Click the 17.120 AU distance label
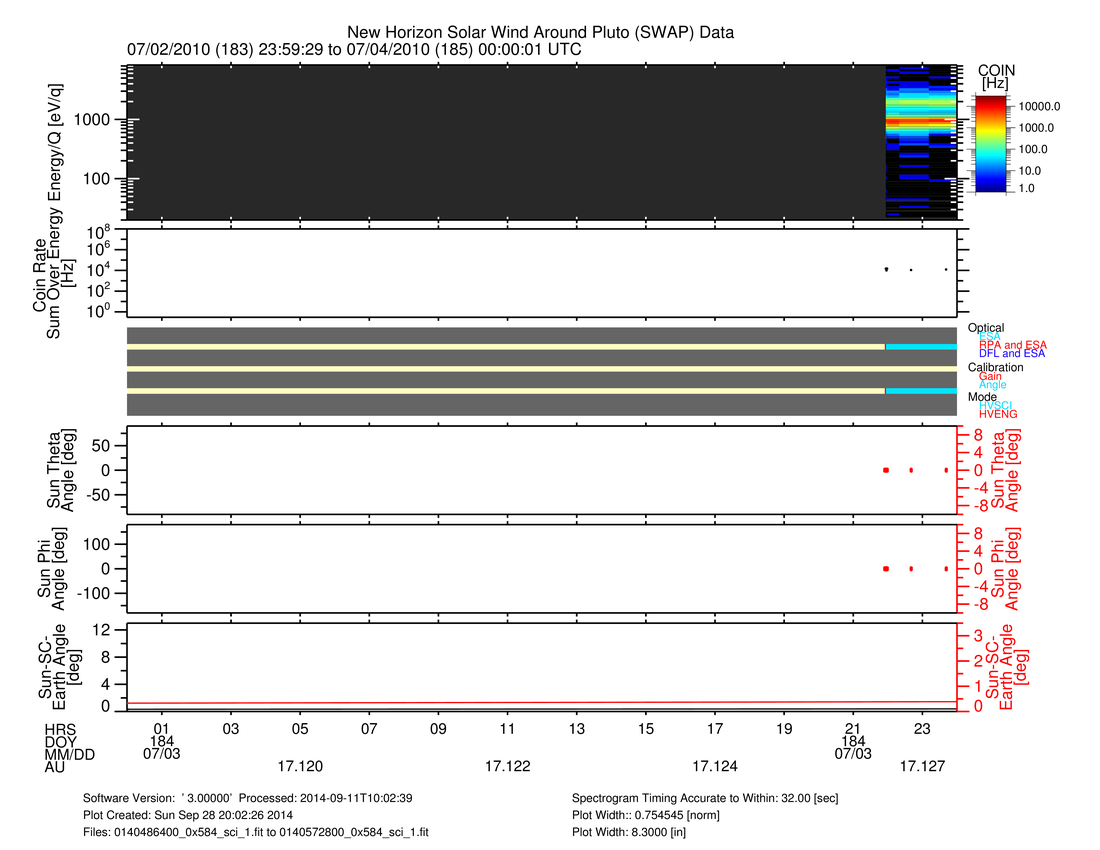The height and width of the screenshot is (850, 1100). pyautogui.click(x=300, y=766)
